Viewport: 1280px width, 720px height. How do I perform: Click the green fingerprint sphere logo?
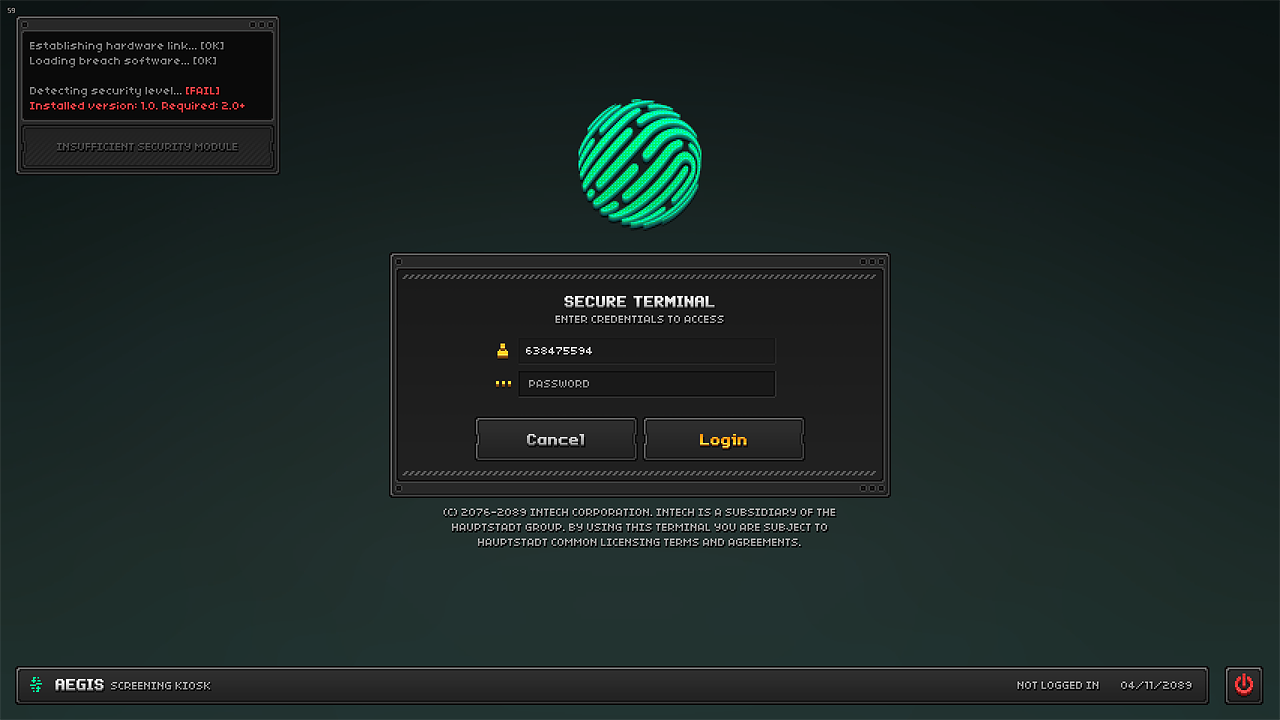(640, 165)
